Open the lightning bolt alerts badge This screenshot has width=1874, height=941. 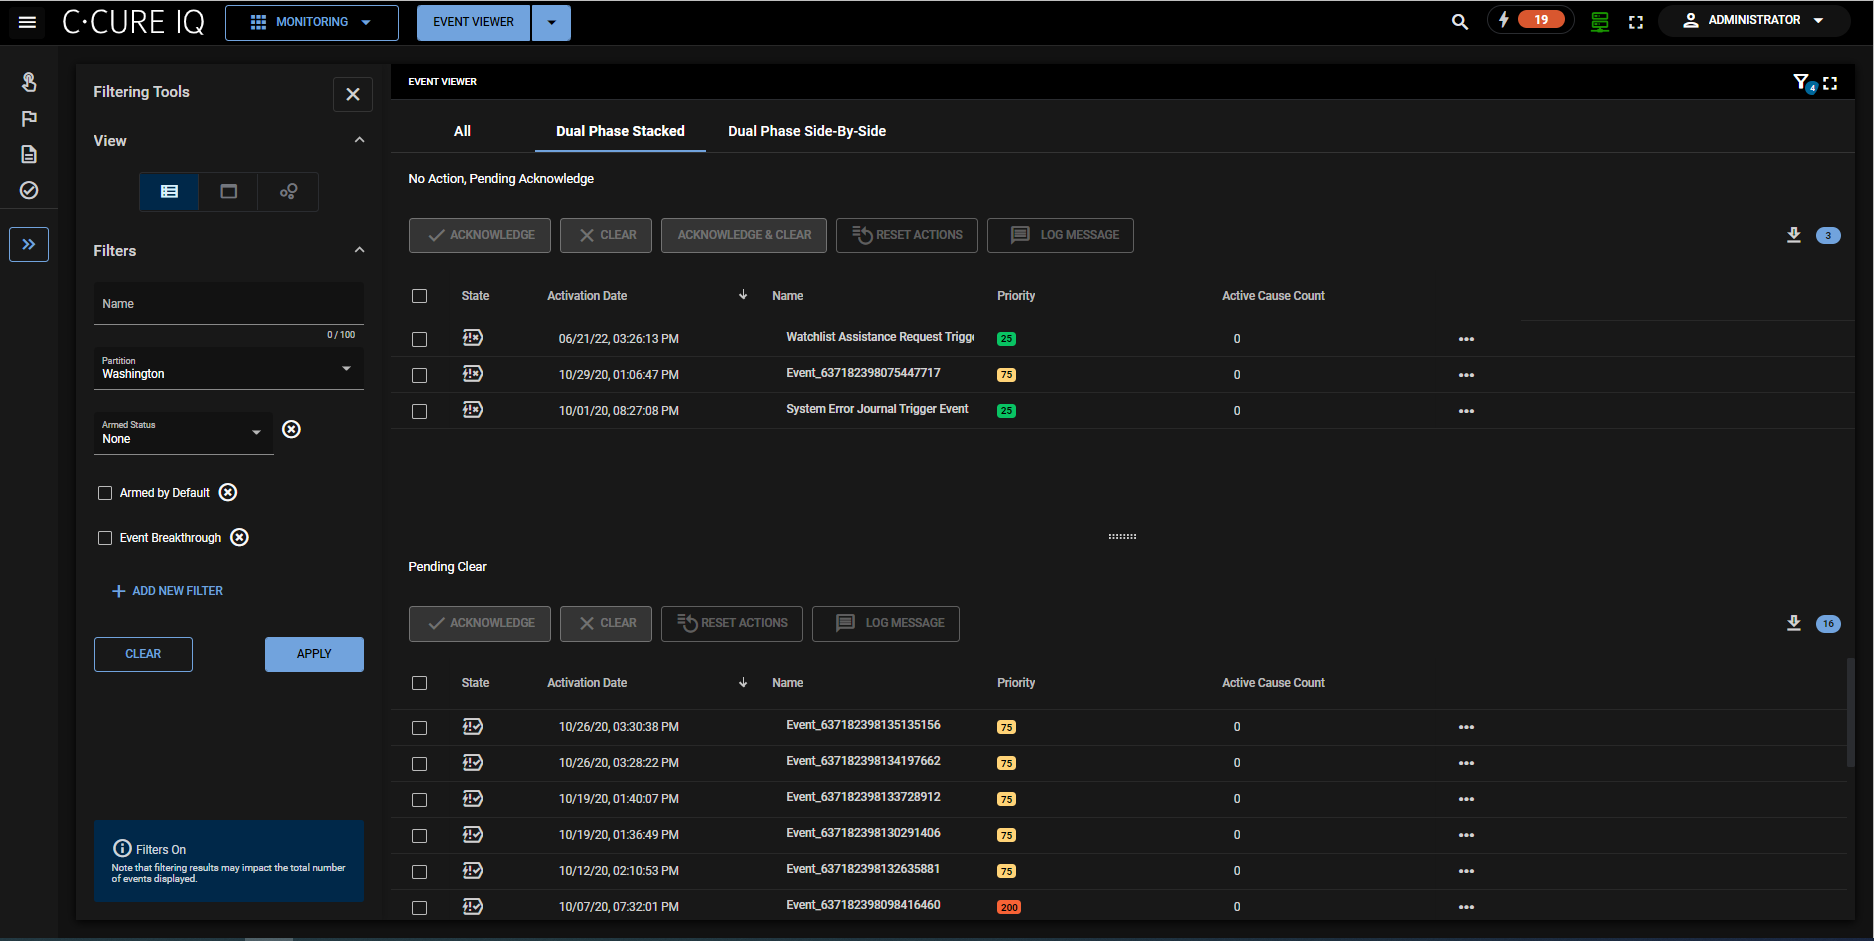pos(1530,20)
